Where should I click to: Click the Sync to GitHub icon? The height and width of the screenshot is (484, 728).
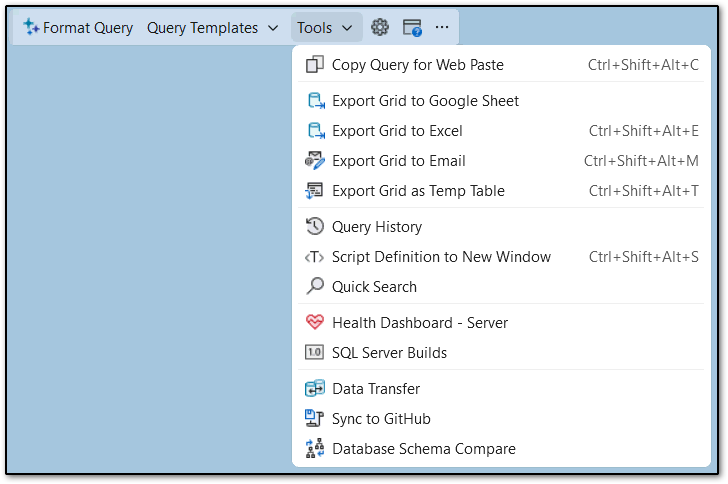tap(315, 419)
